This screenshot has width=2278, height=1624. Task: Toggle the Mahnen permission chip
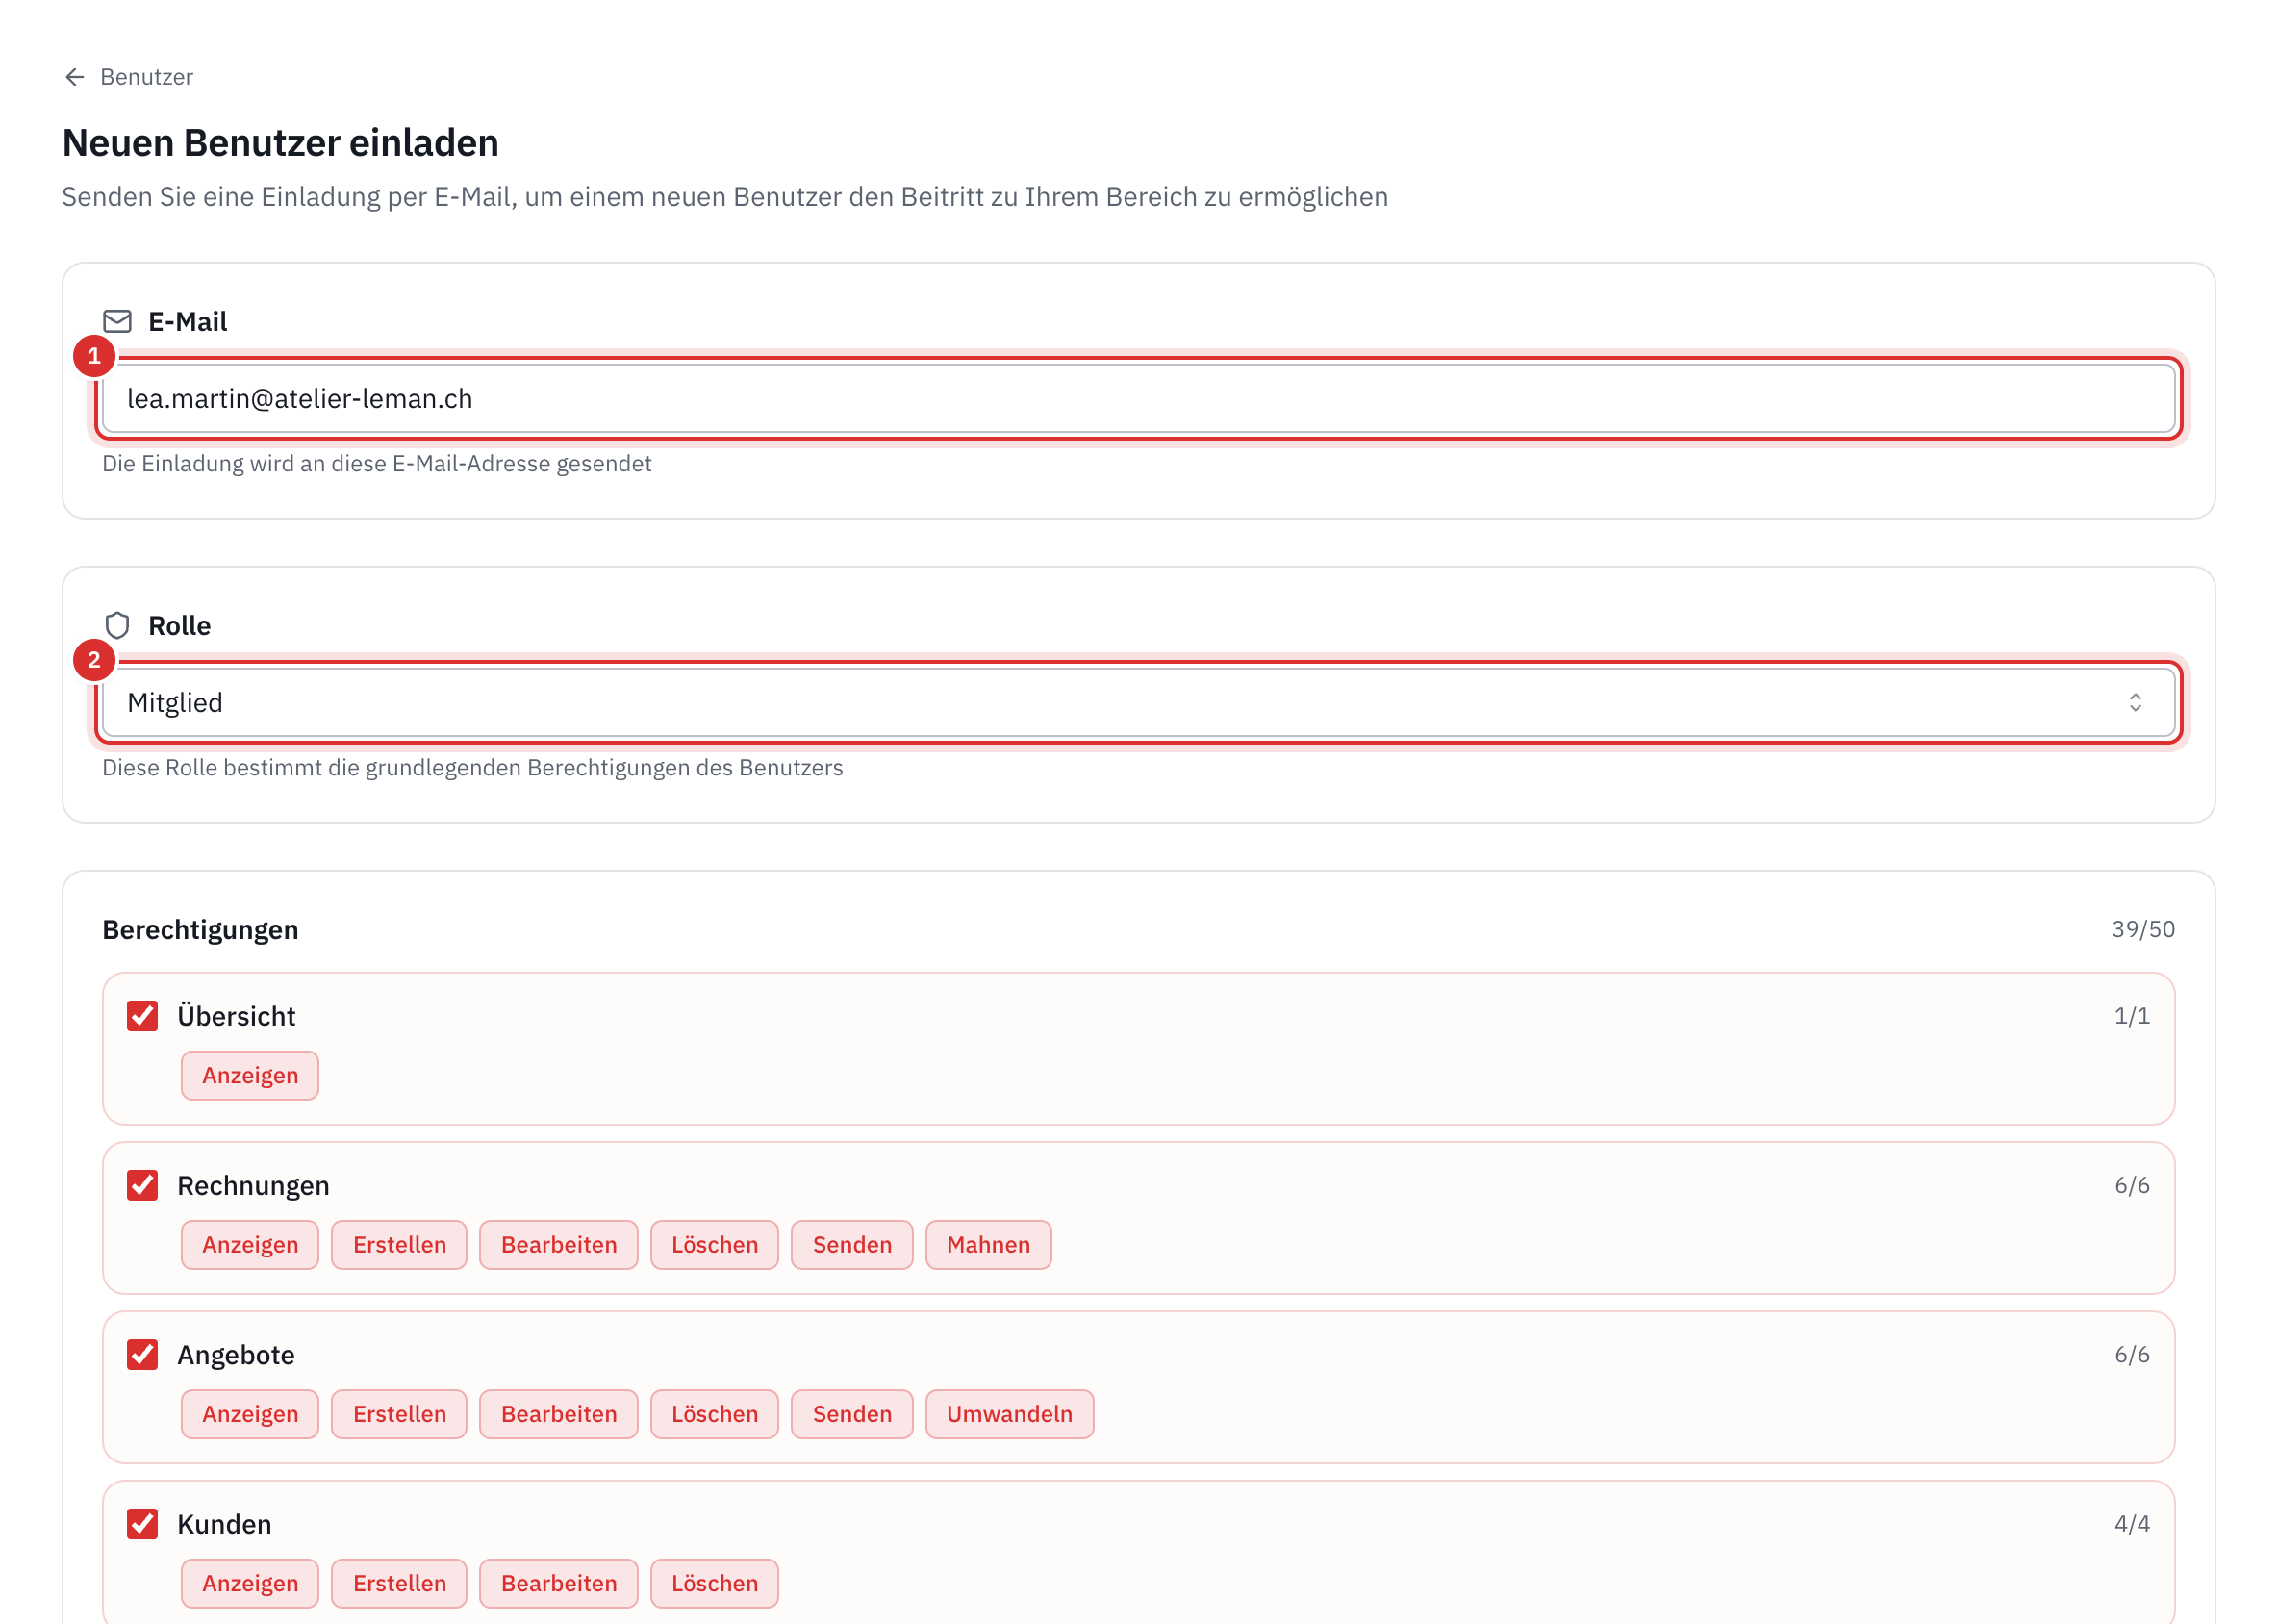click(x=988, y=1244)
